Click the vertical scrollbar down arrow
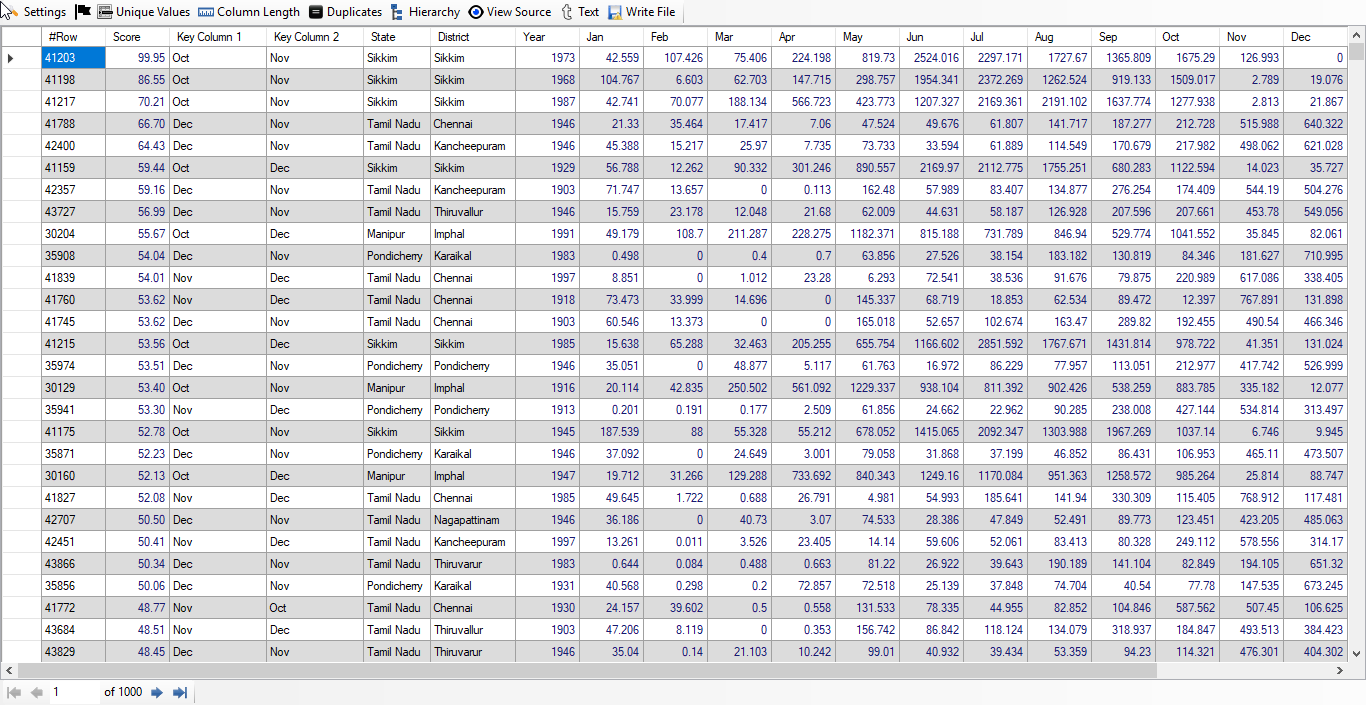This screenshot has width=1366, height=705. (x=1356, y=653)
